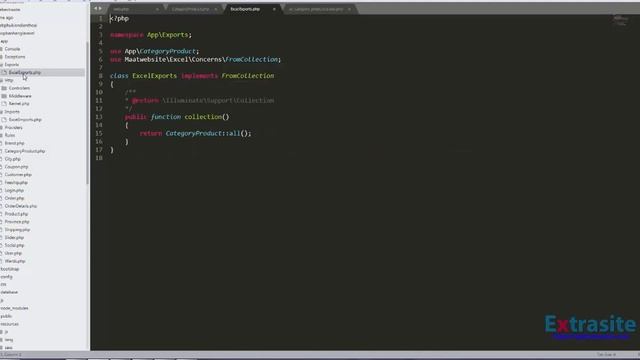The width and height of the screenshot is (640, 360).
Task: Open Feeship.php in sidebar
Action: [16, 182]
